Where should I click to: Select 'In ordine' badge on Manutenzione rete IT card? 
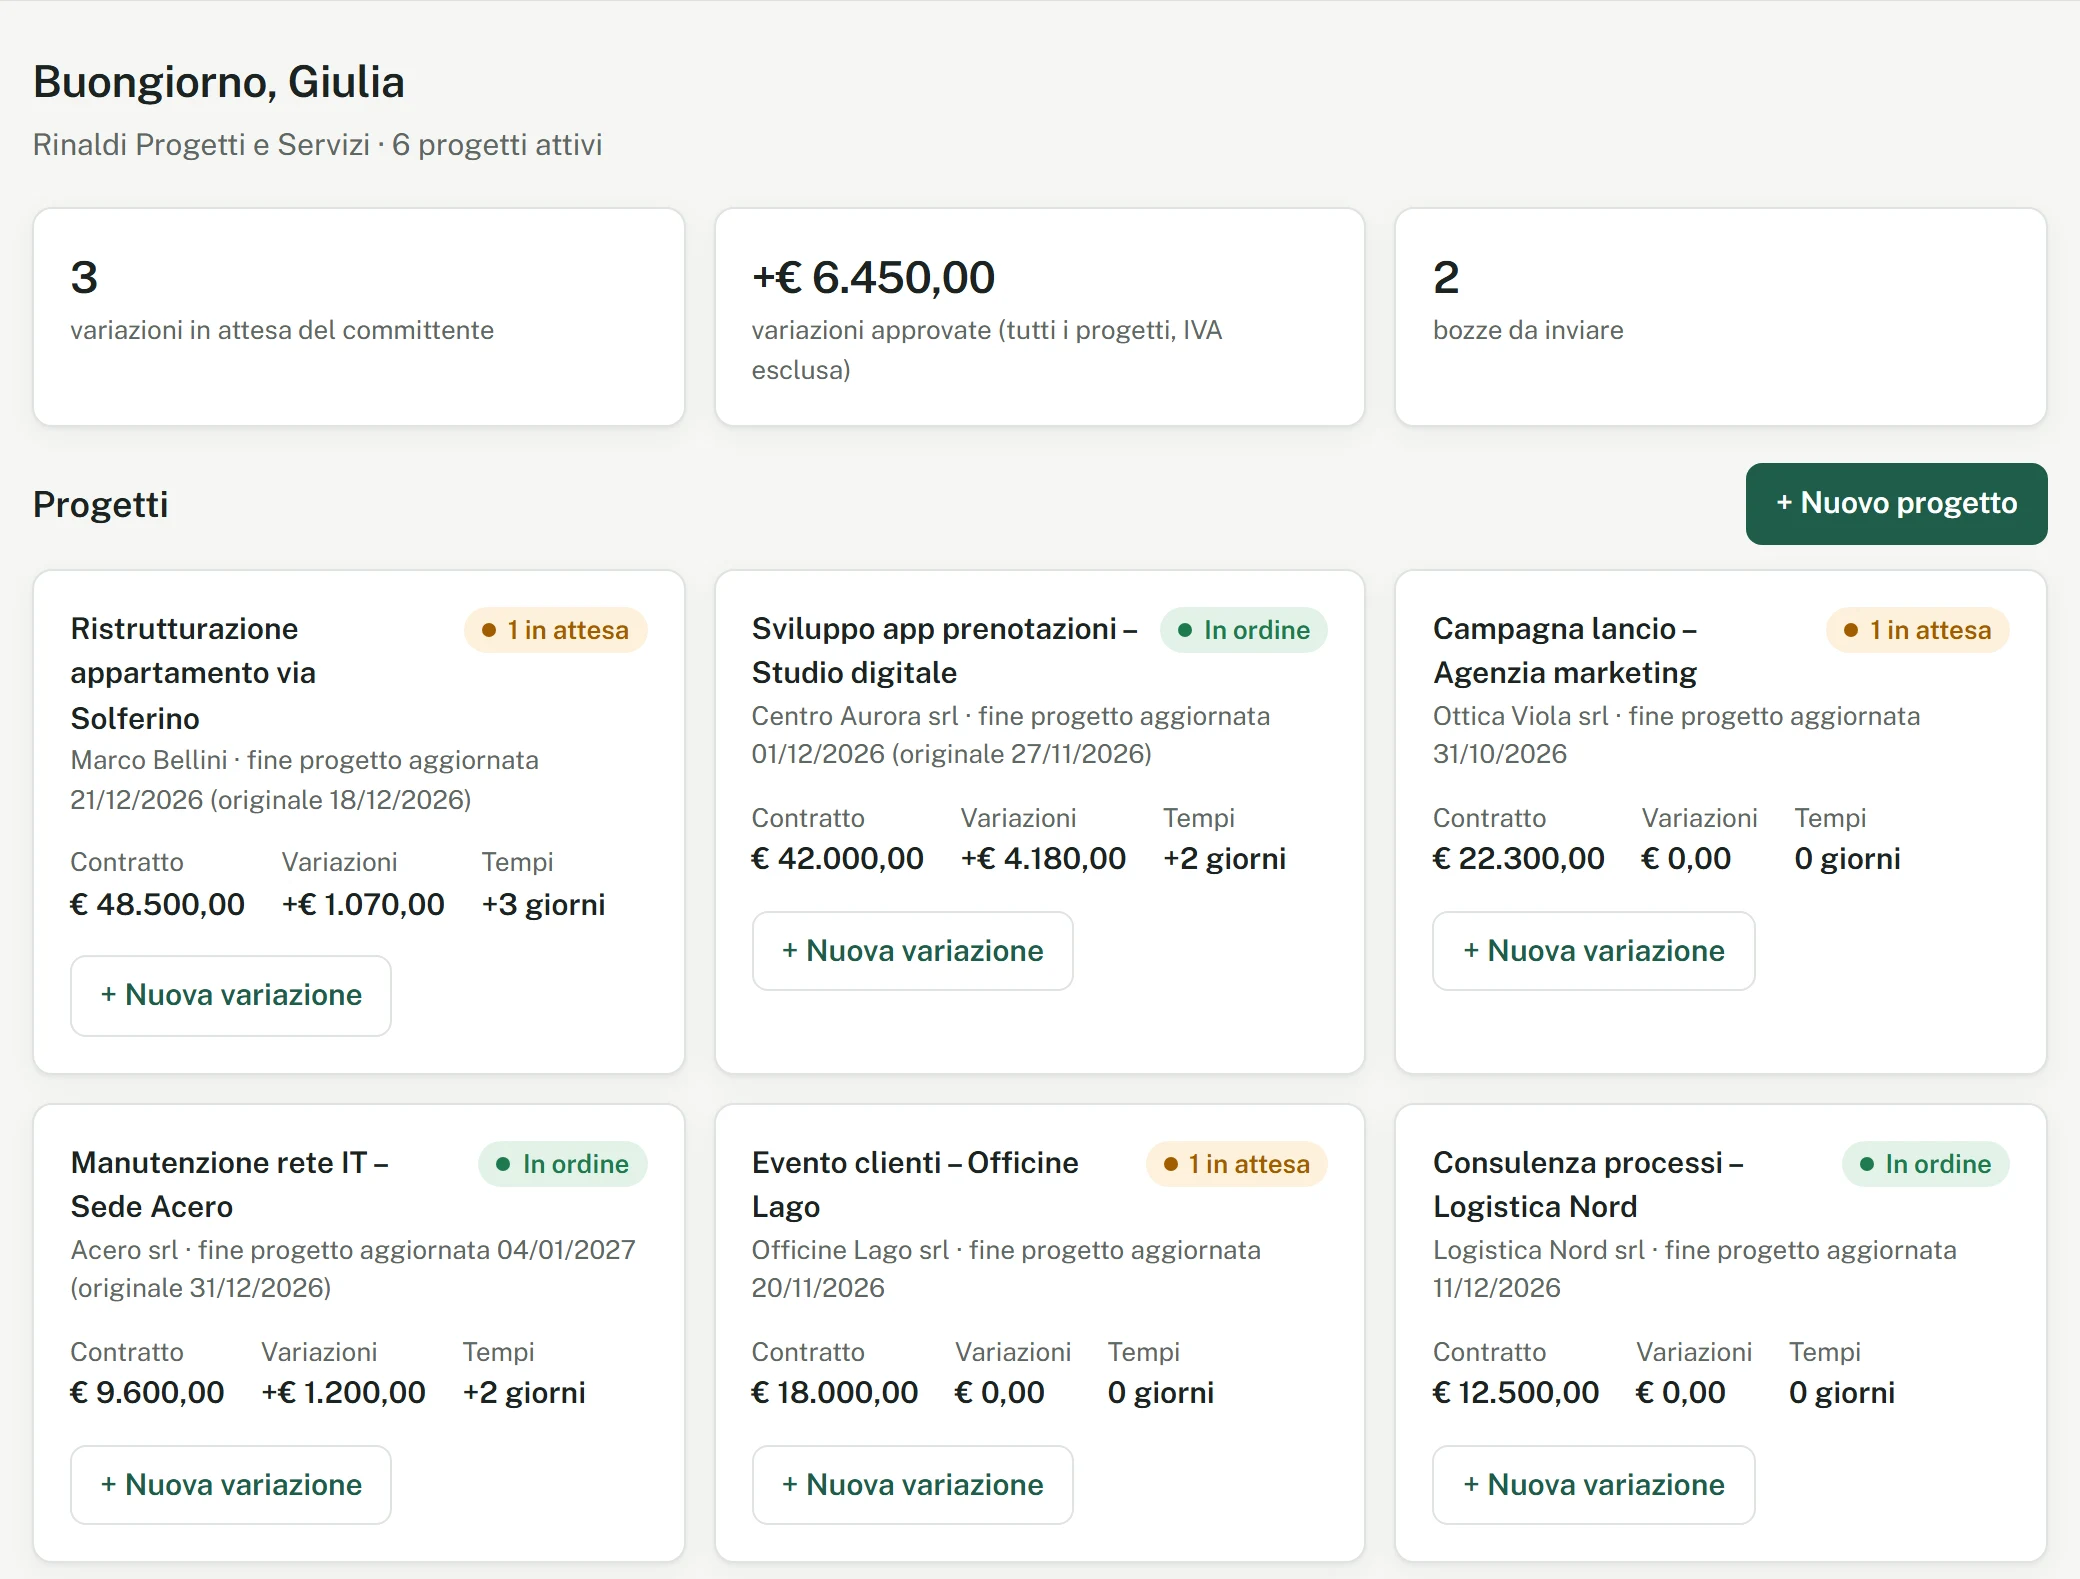click(x=562, y=1164)
